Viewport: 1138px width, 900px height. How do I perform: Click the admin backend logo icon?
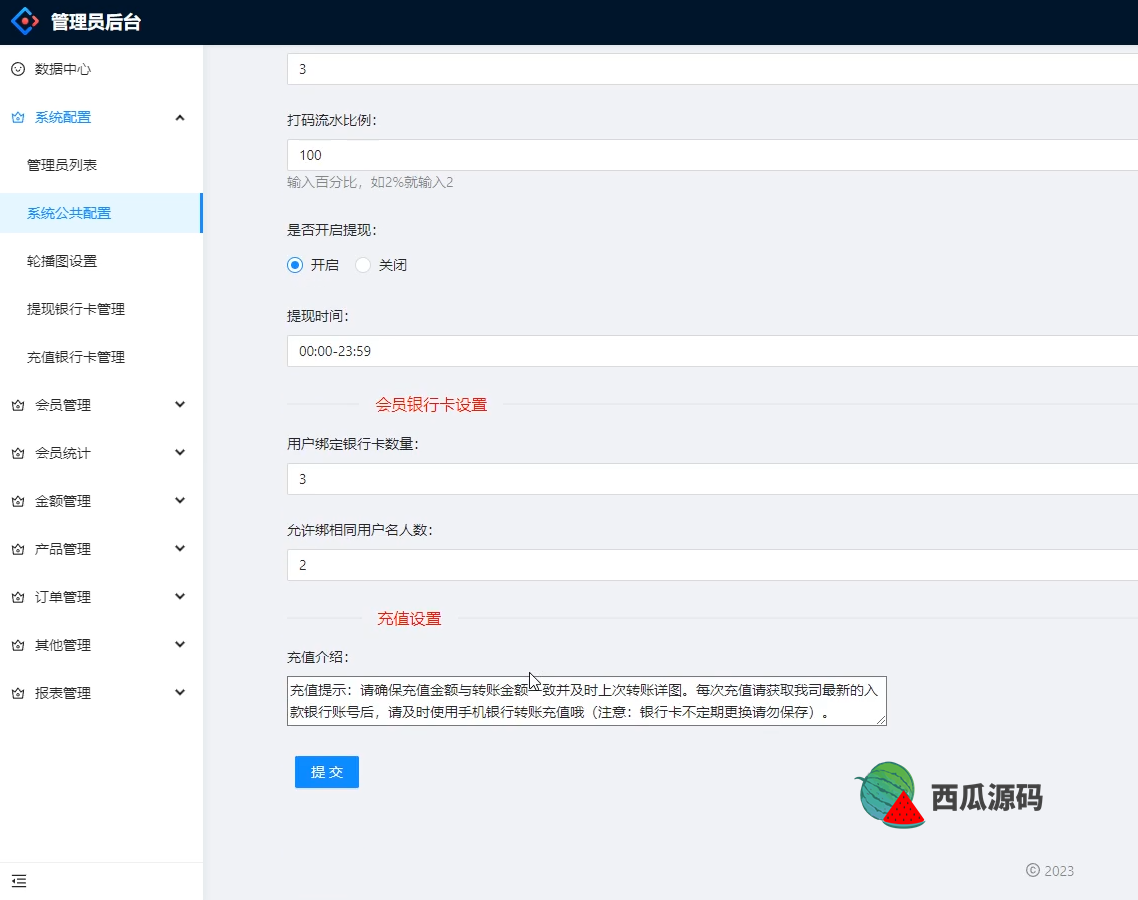[26, 22]
